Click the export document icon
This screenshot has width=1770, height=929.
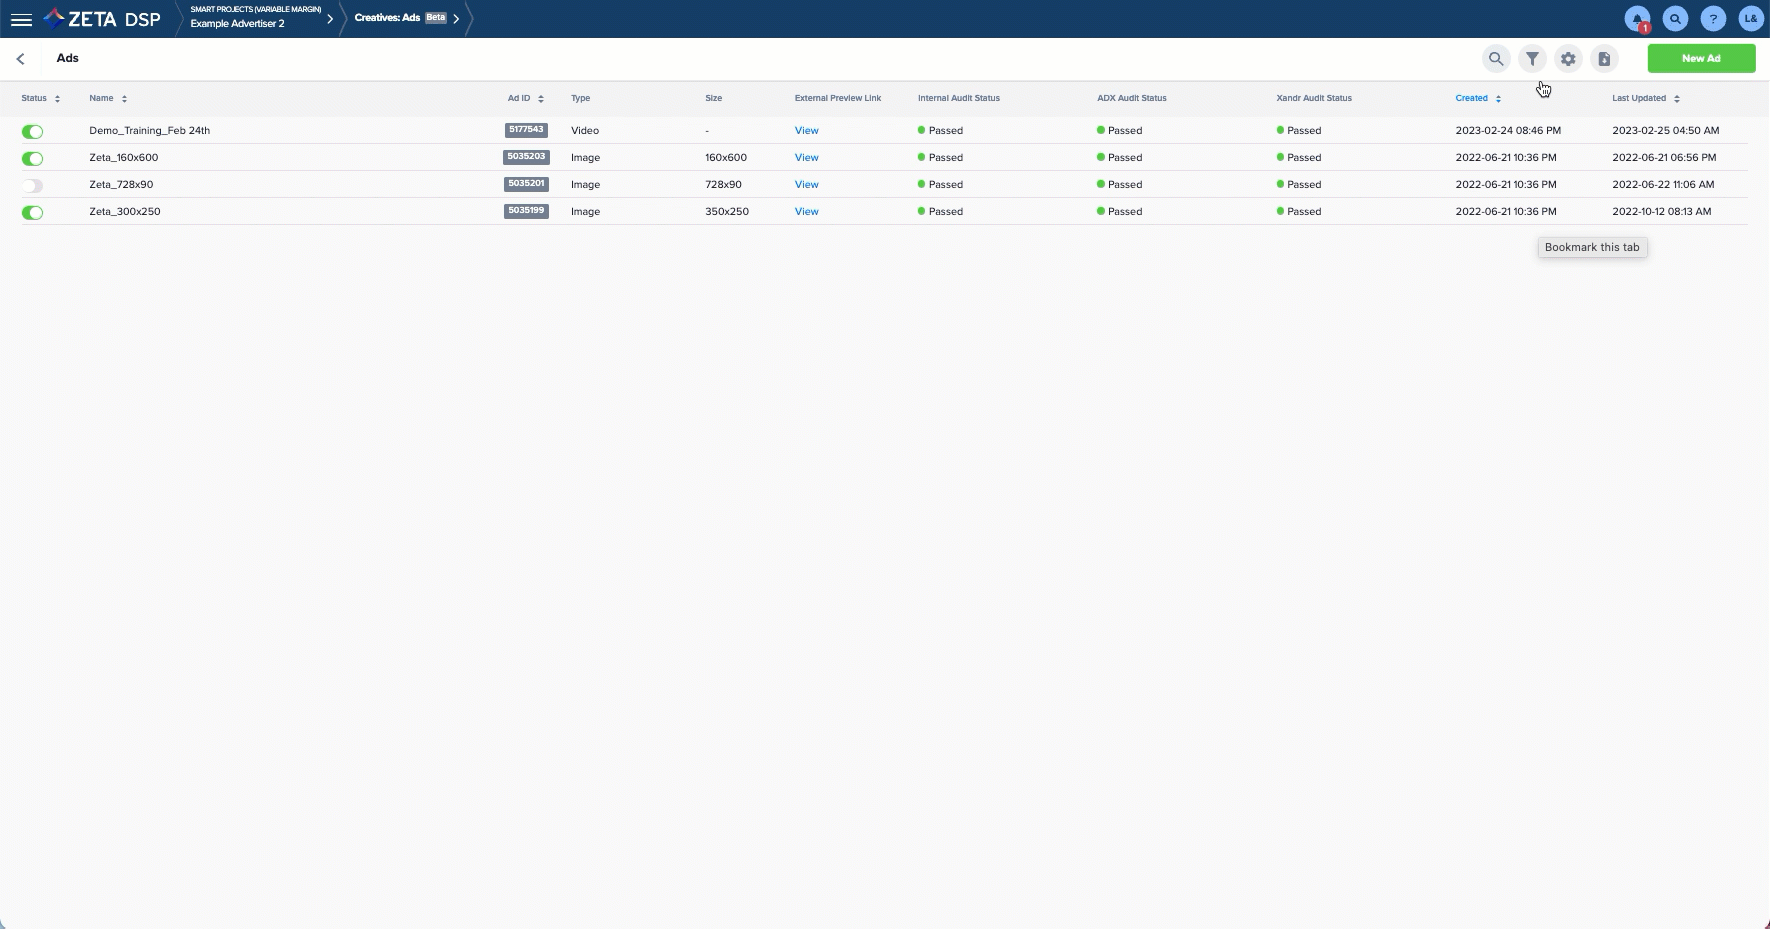[x=1604, y=59]
